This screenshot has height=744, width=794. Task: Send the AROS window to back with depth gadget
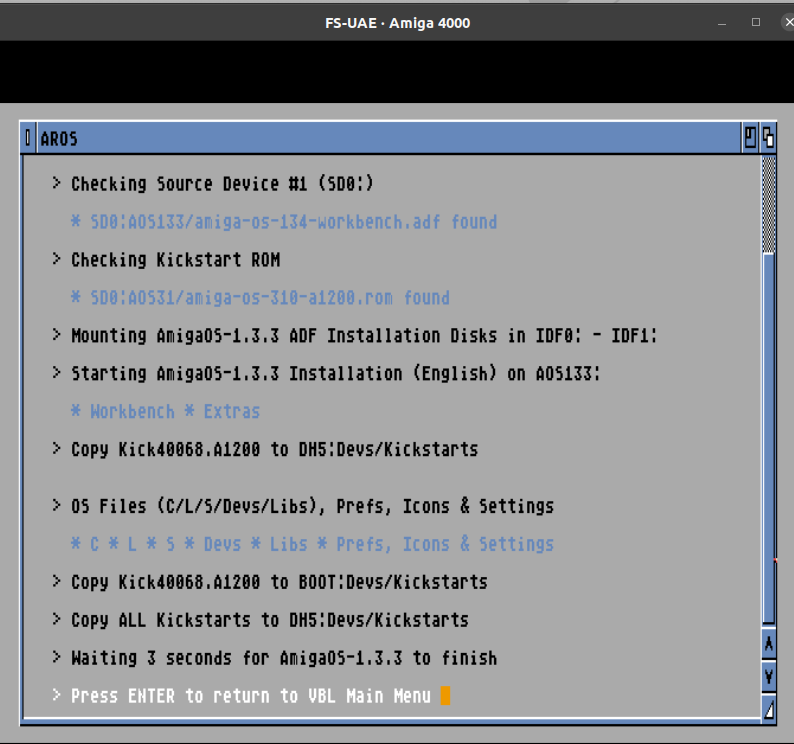click(x=768, y=138)
